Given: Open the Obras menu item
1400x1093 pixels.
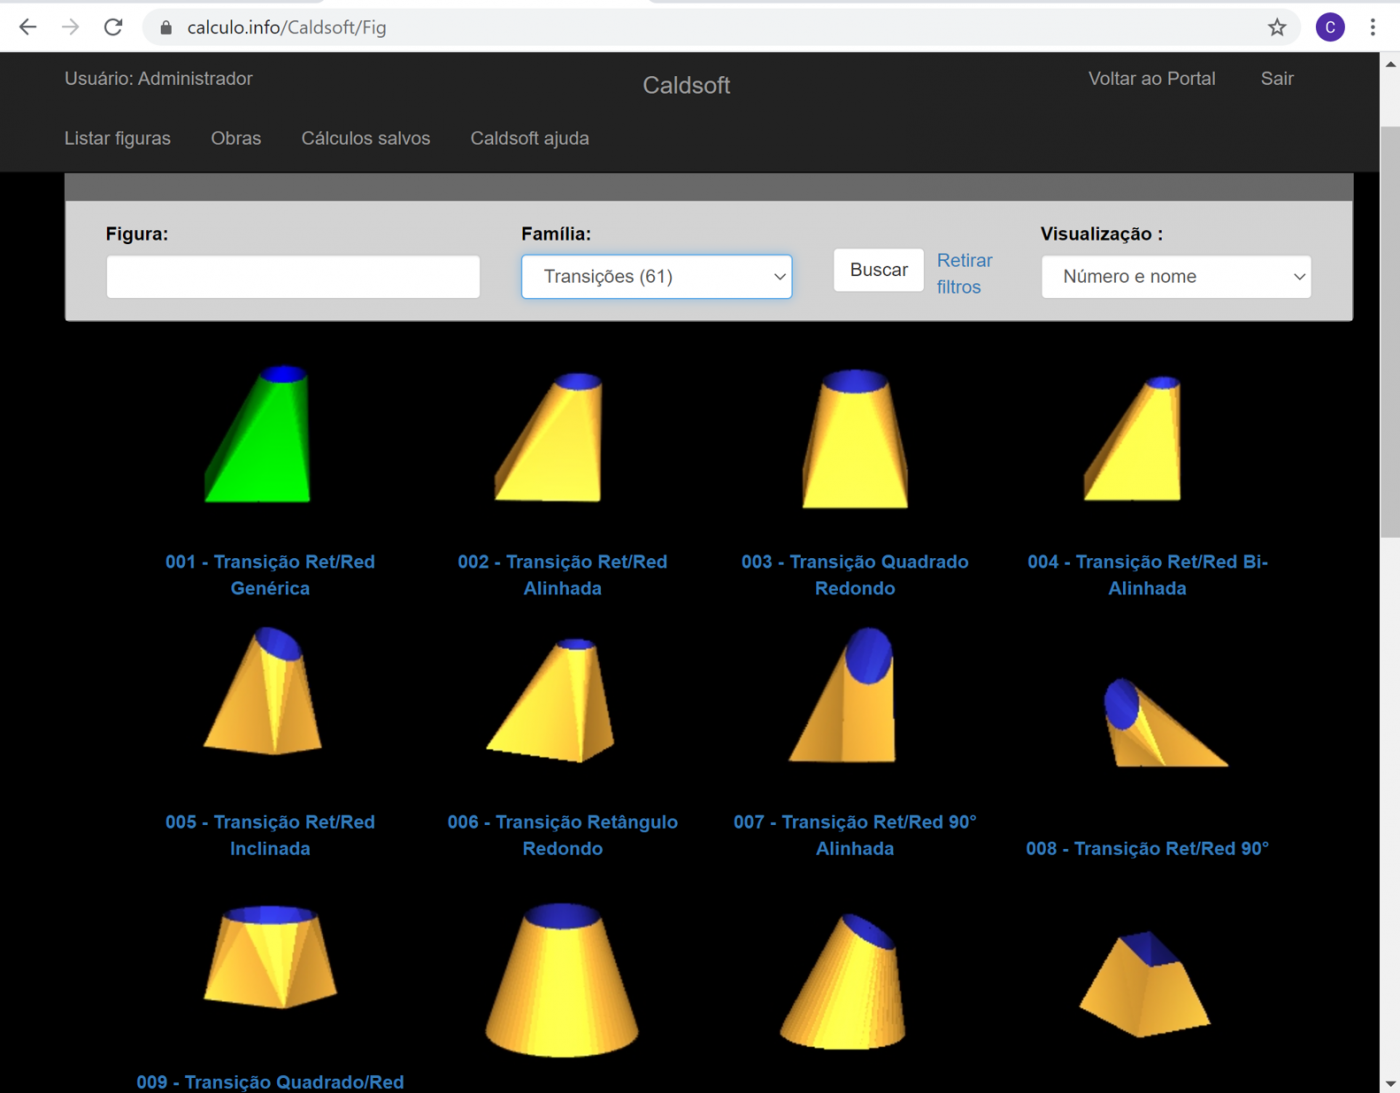Looking at the screenshot, I should (236, 139).
